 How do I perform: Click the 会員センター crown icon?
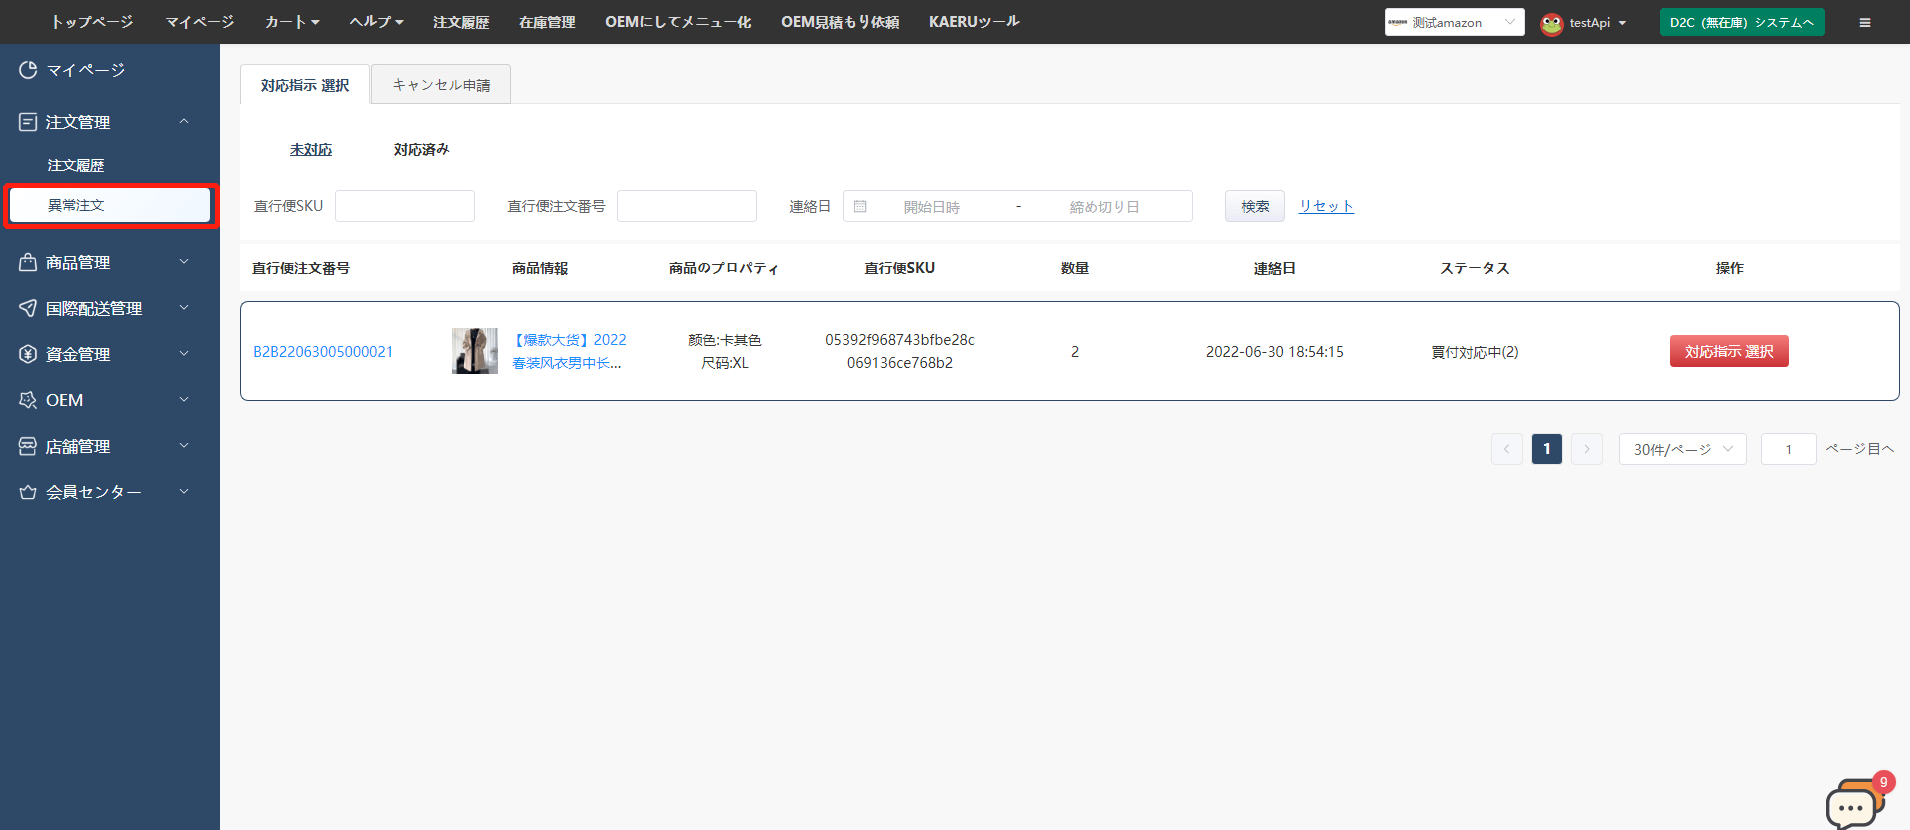(x=28, y=492)
